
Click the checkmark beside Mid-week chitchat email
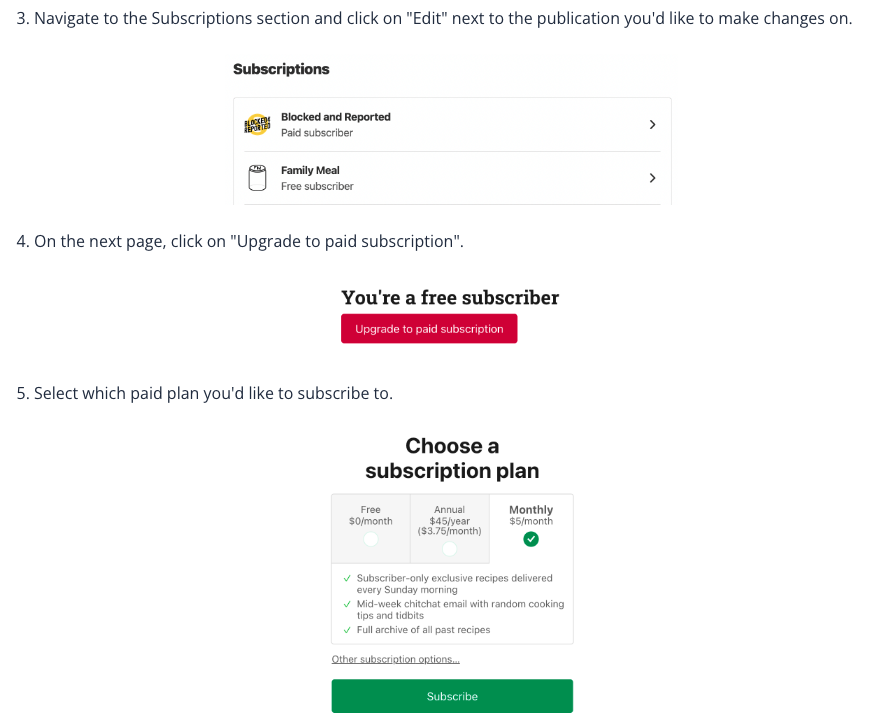tap(347, 604)
